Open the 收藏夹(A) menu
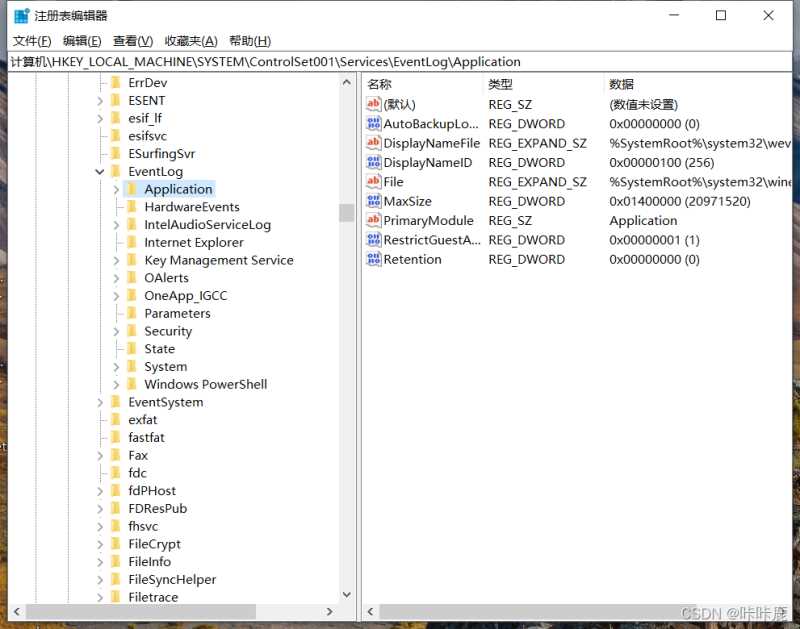This screenshot has height=629, width=800. (191, 41)
